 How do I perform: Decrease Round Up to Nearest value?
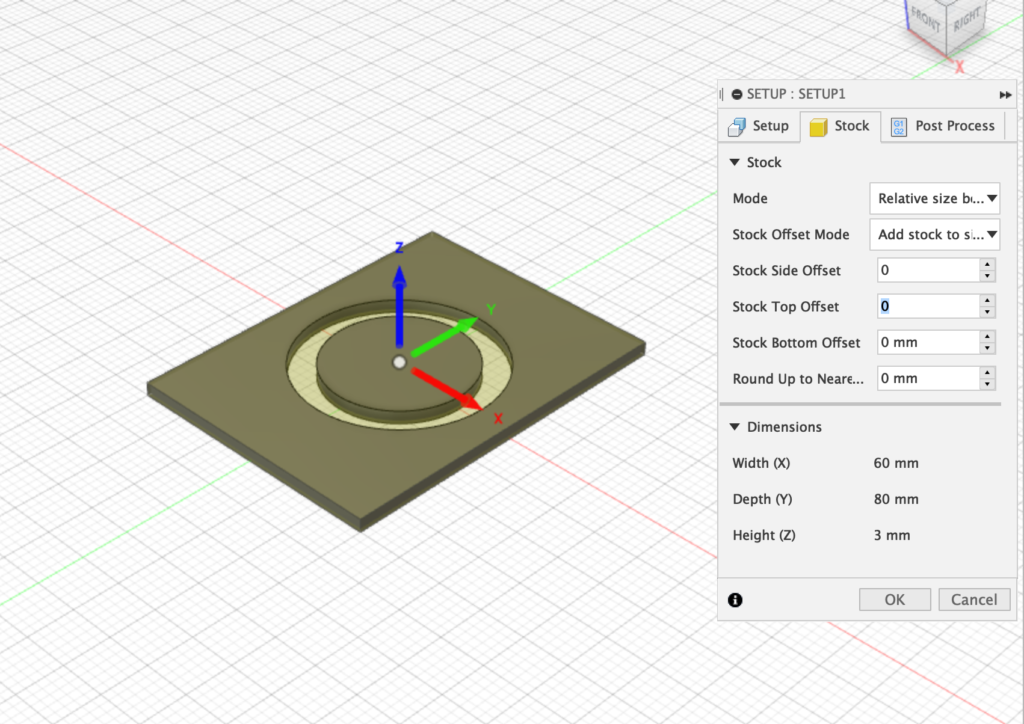point(987,384)
